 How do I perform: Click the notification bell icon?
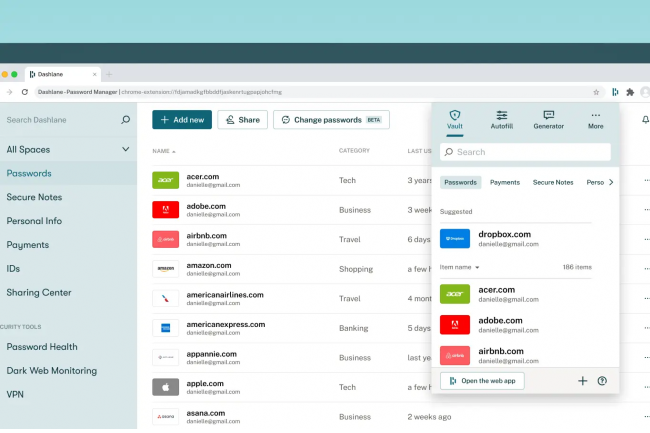click(645, 120)
